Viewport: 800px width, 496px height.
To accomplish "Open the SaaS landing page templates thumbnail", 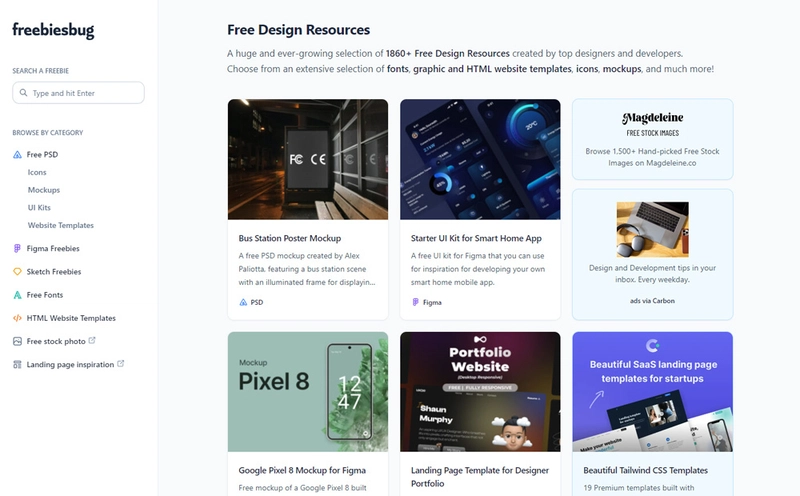I will [x=653, y=392].
